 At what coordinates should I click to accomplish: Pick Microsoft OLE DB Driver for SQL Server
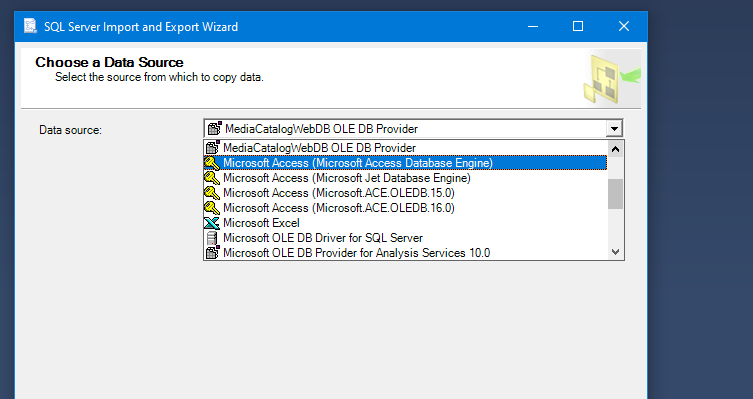click(x=405, y=238)
